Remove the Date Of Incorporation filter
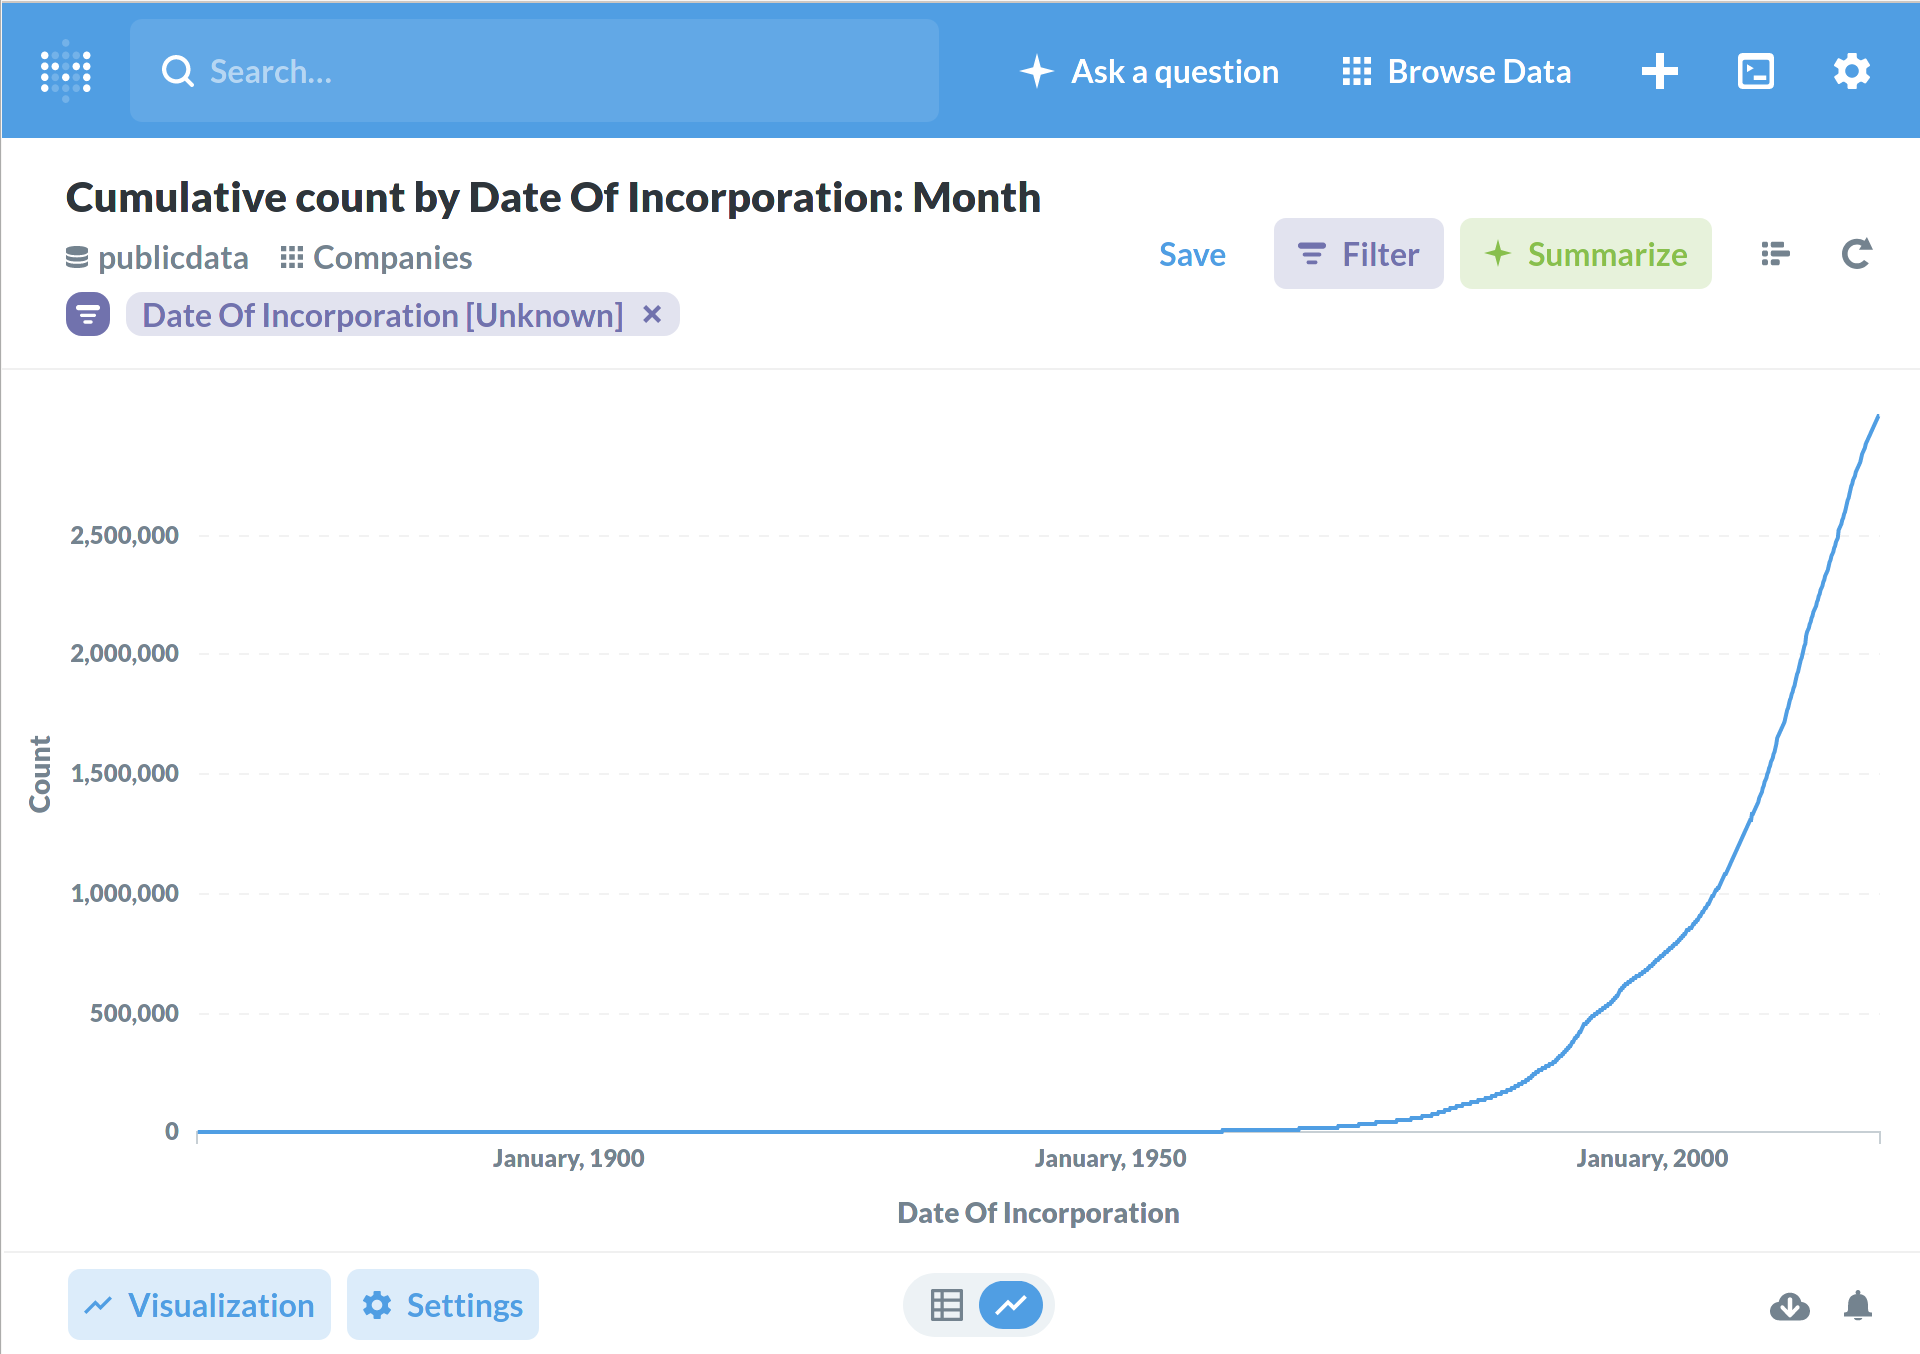 click(652, 314)
